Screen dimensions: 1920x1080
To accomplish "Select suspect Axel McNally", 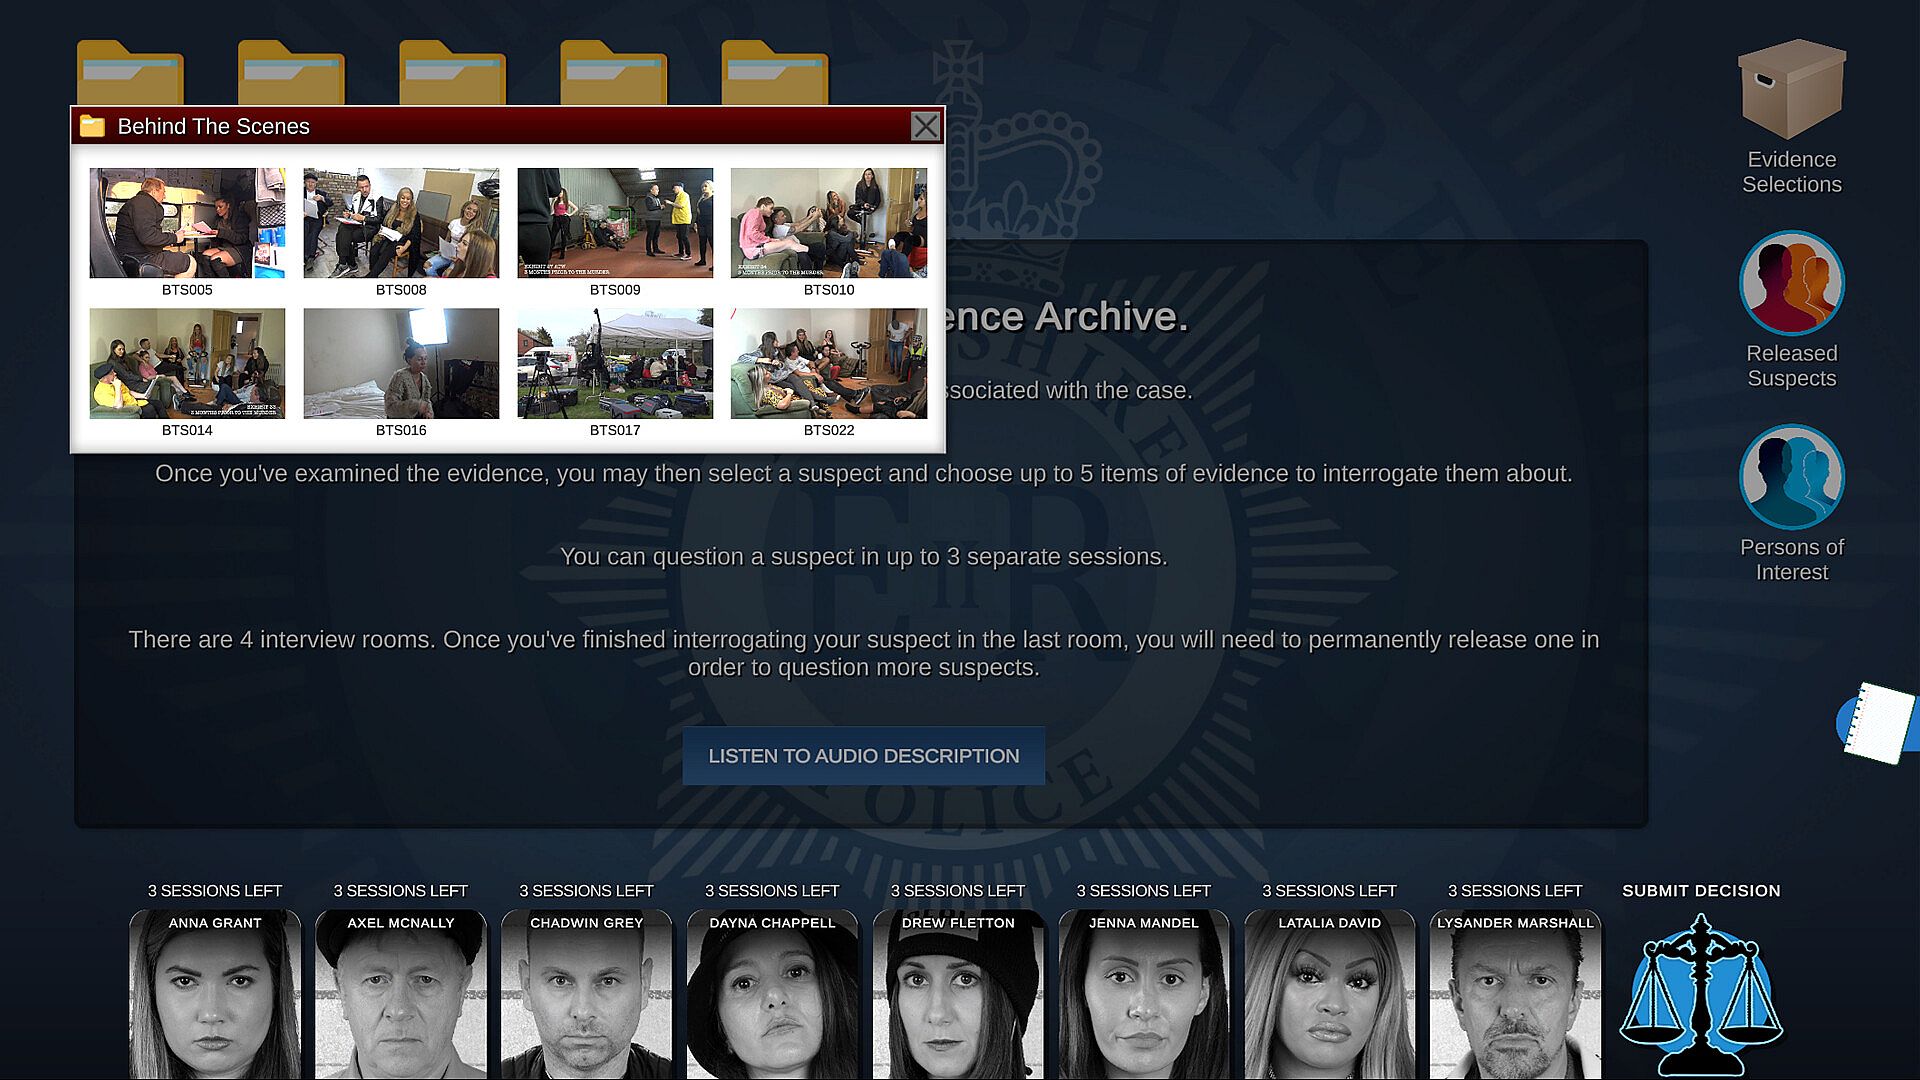I will [401, 995].
